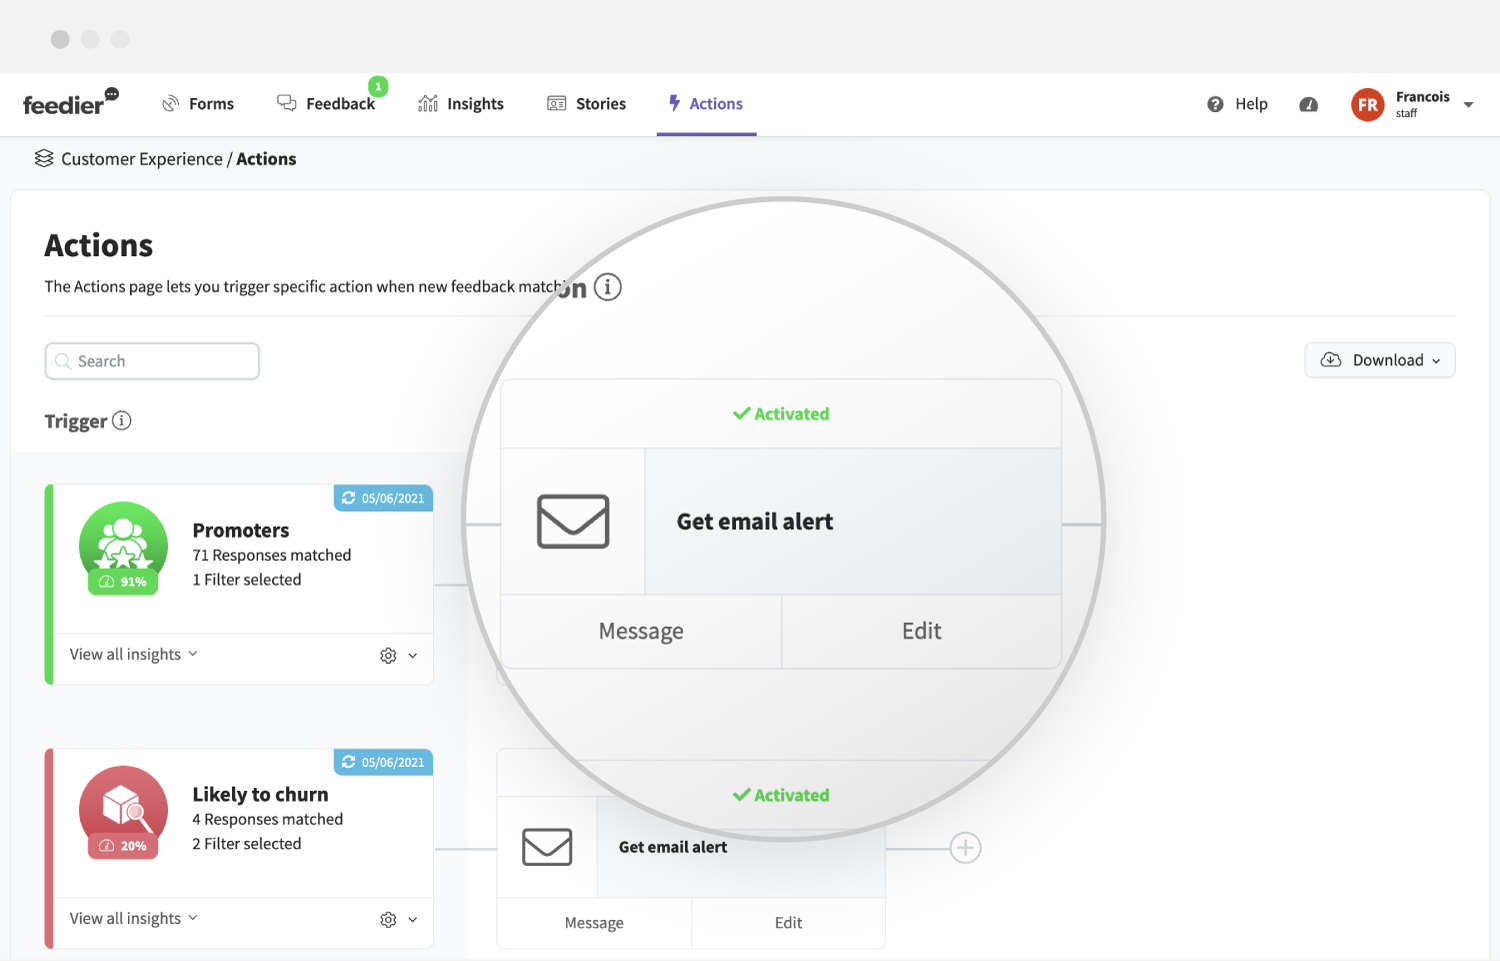Open the Promoters gear settings icon
The width and height of the screenshot is (1500, 961).
[x=388, y=655]
